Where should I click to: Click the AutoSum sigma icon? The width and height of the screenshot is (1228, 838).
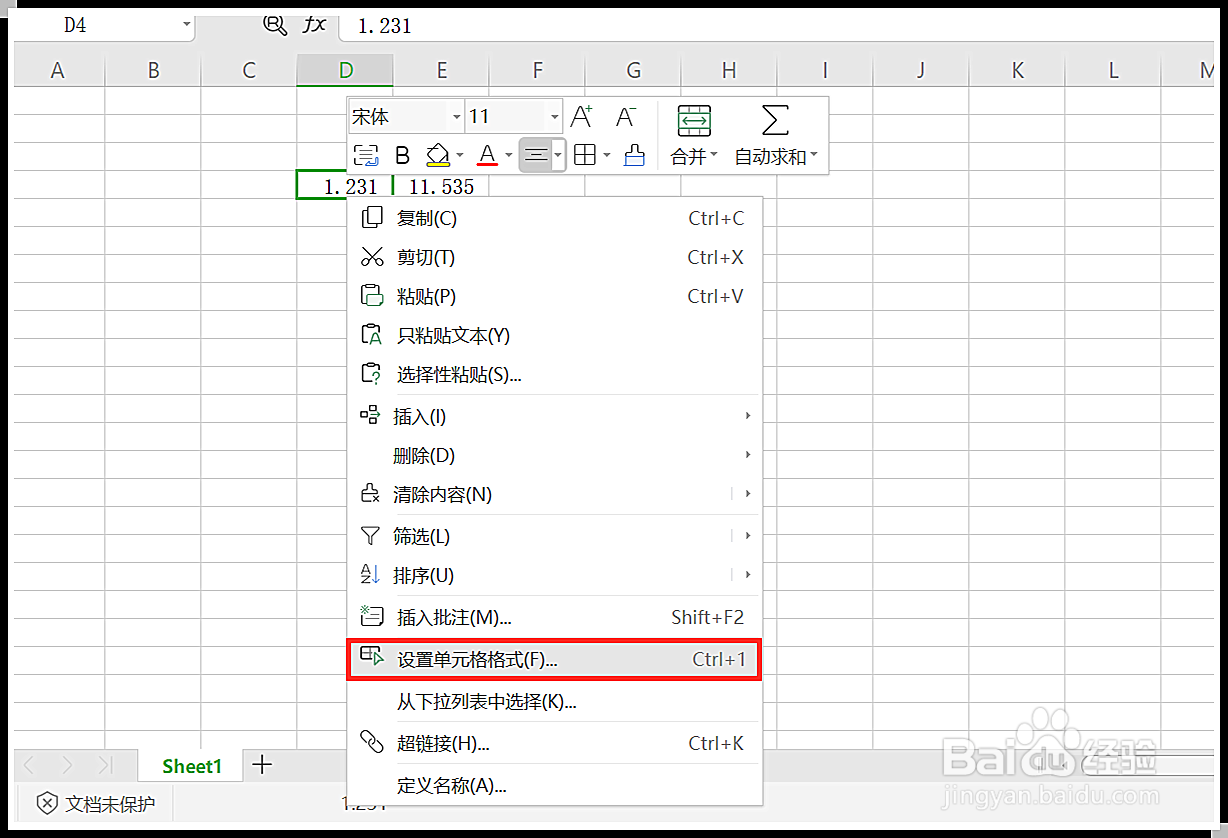[x=775, y=120]
